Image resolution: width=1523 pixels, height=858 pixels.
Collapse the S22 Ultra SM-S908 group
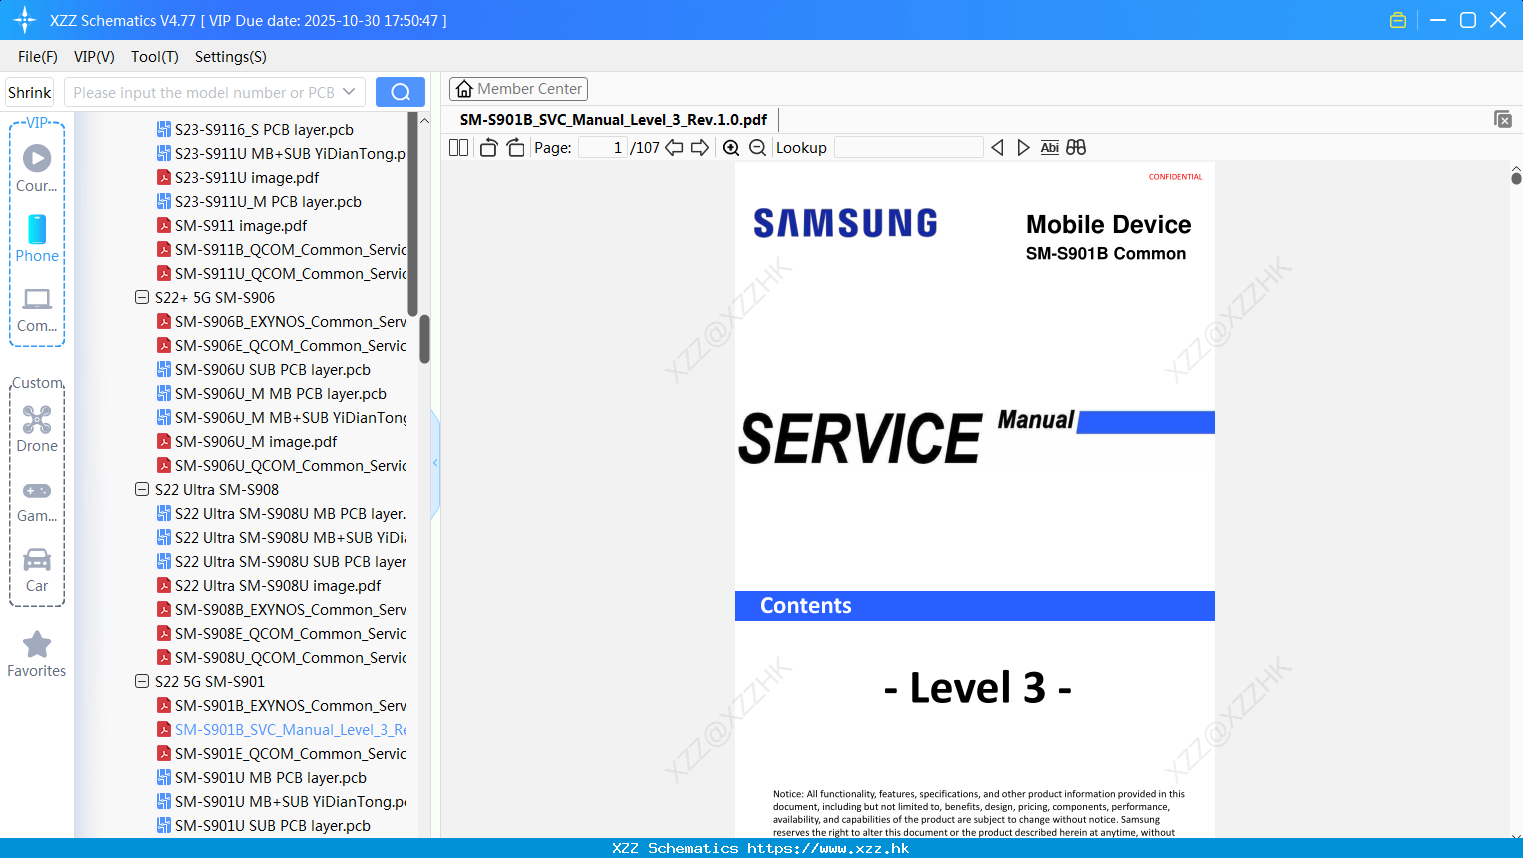pyautogui.click(x=142, y=489)
